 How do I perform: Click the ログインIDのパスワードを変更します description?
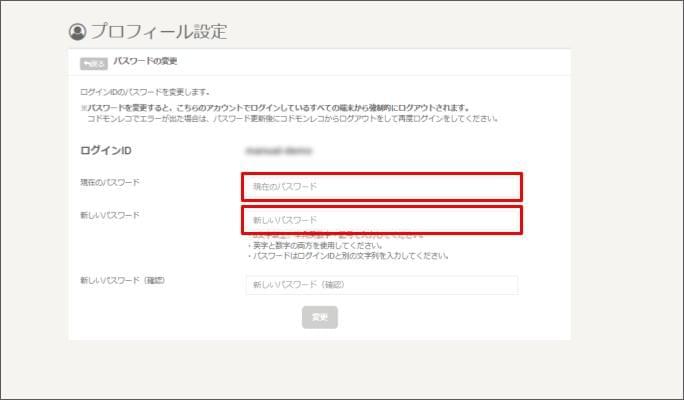145,92
